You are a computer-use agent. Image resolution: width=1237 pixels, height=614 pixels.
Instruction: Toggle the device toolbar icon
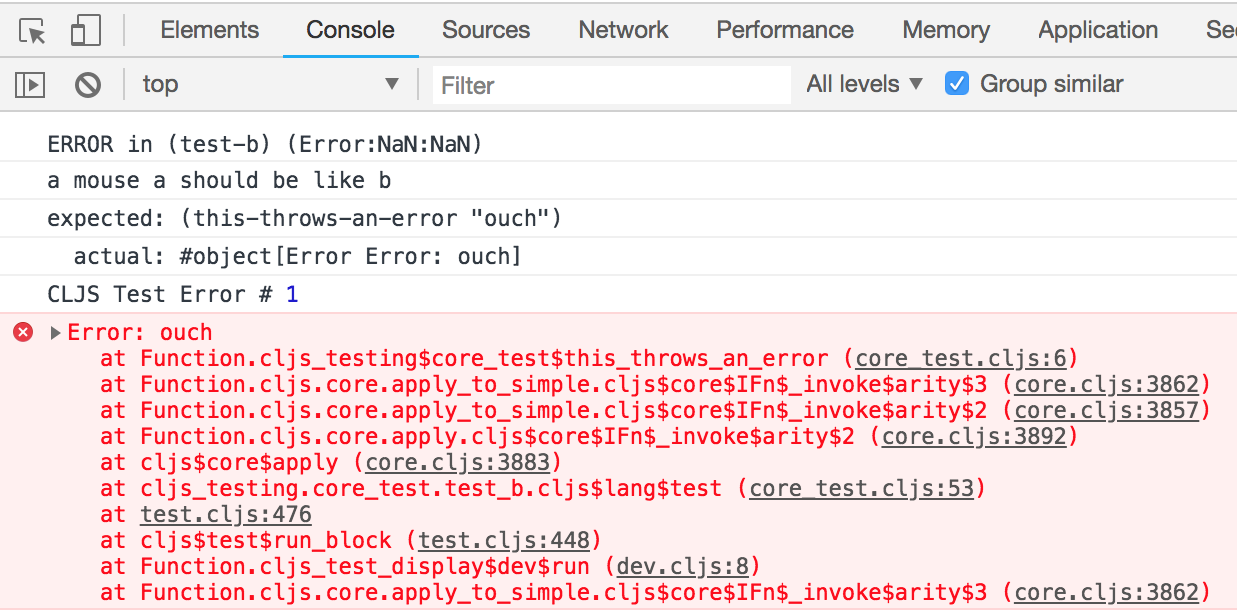(x=85, y=31)
